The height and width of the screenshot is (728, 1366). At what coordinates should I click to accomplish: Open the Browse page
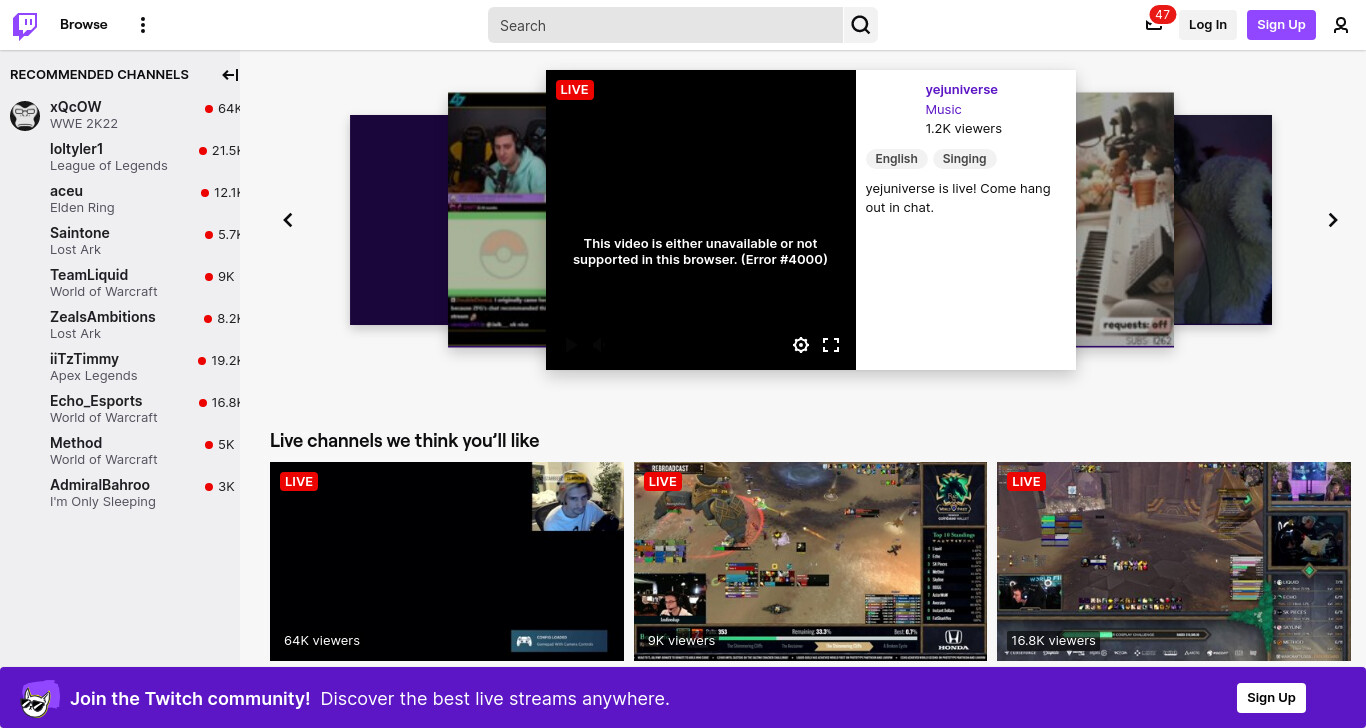point(84,25)
